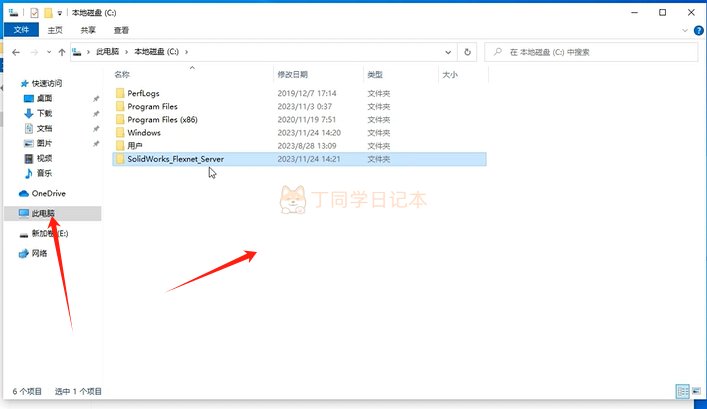Open 图片 in the navigation pane
This screenshot has width=707, height=409.
[x=44, y=143]
